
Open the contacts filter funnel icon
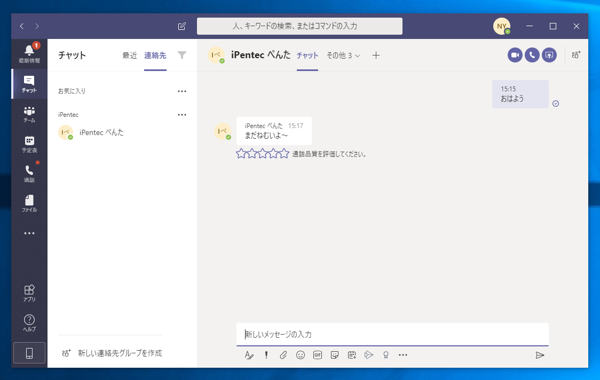(x=182, y=55)
